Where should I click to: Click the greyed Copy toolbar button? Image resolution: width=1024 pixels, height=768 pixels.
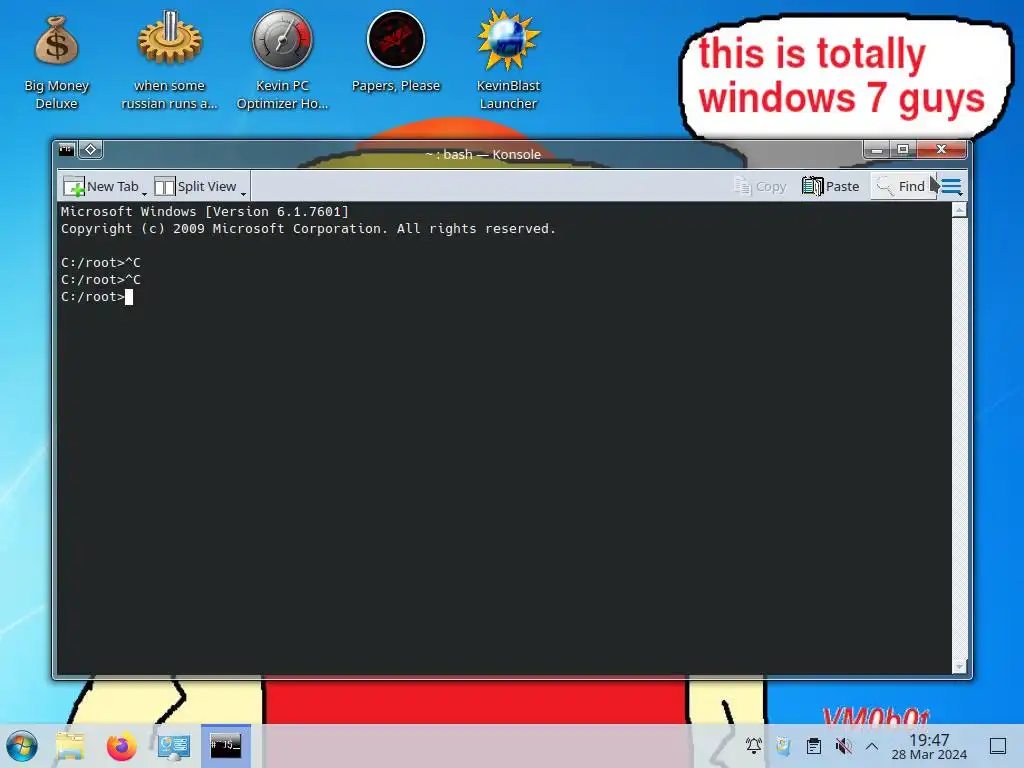tap(760, 187)
